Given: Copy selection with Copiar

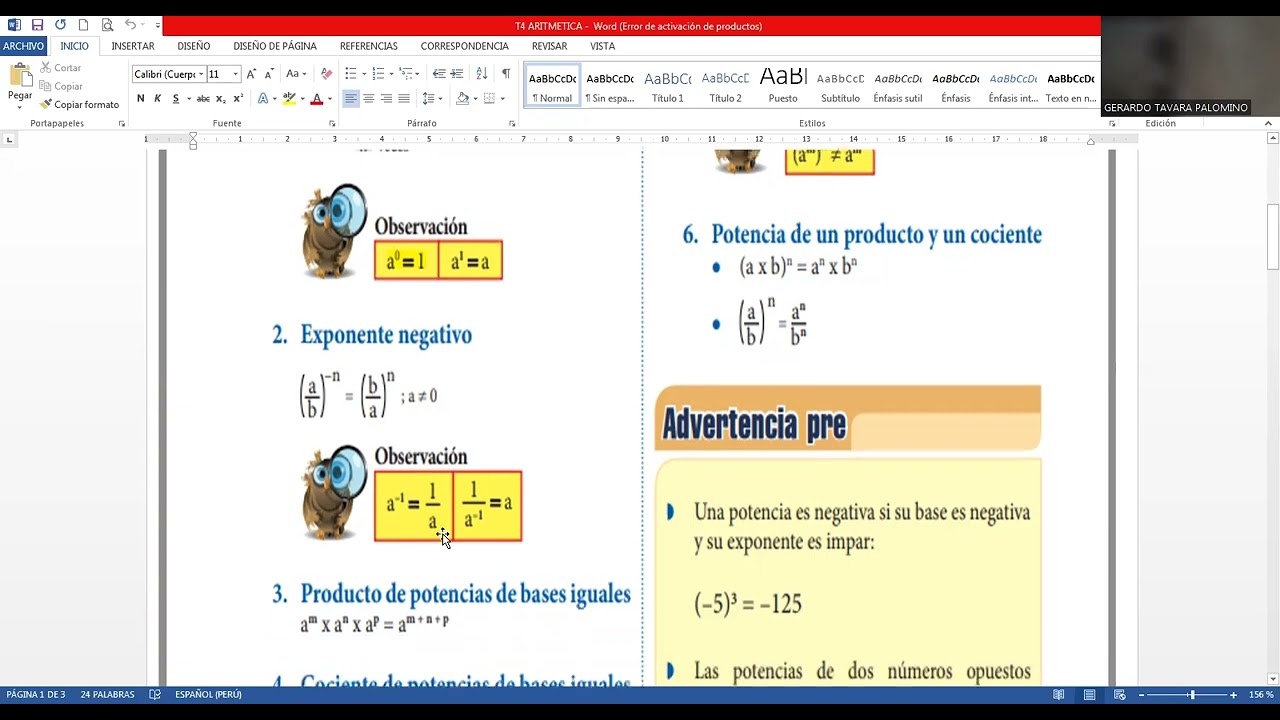Looking at the screenshot, I should pyautogui.click(x=60, y=86).
